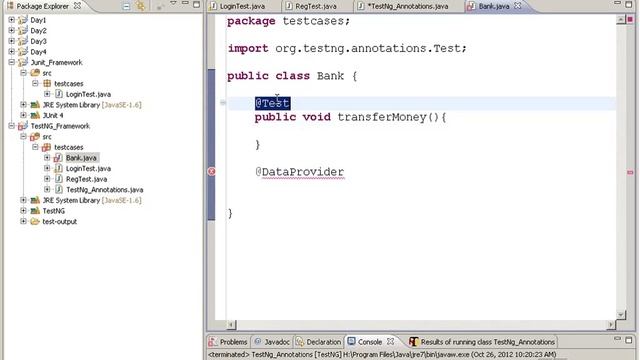Switch to TestNg_Annotations.java editor tab
This screenshot has height=360, width=640.
coord(407,6)
